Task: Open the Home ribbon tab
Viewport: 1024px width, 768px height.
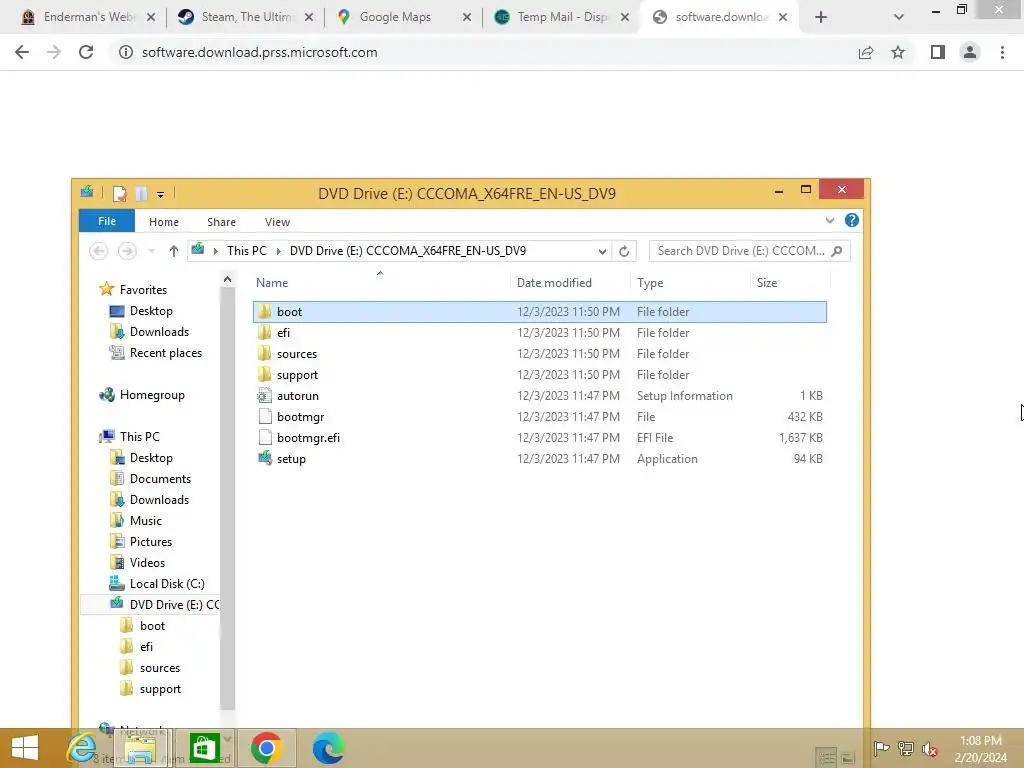Action: (163, 222)
